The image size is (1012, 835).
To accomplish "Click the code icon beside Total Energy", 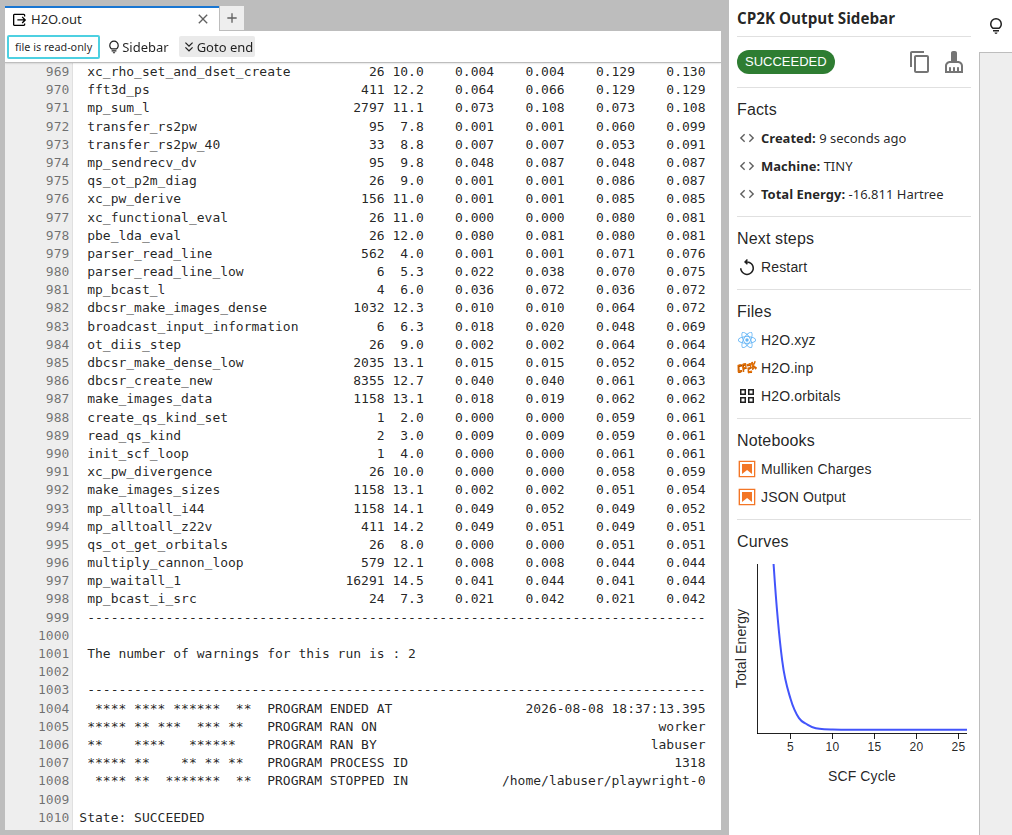I will [x=747, y=194].
